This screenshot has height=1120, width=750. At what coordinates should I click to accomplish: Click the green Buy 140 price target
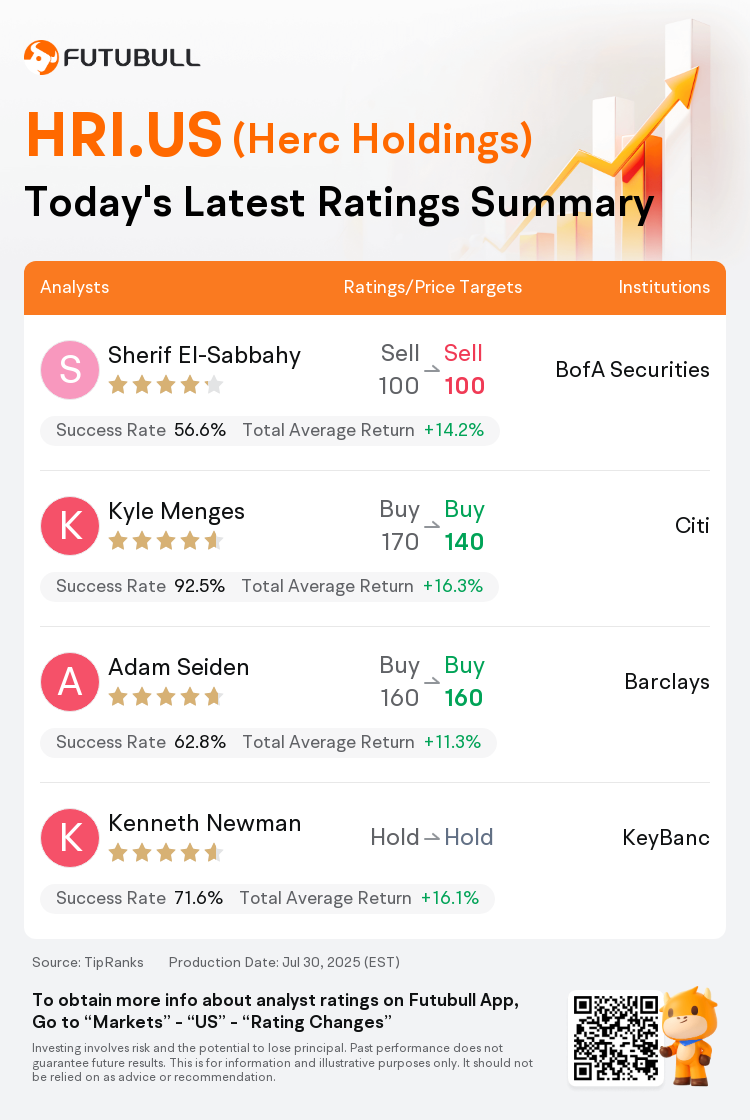(x=464, y=526)
